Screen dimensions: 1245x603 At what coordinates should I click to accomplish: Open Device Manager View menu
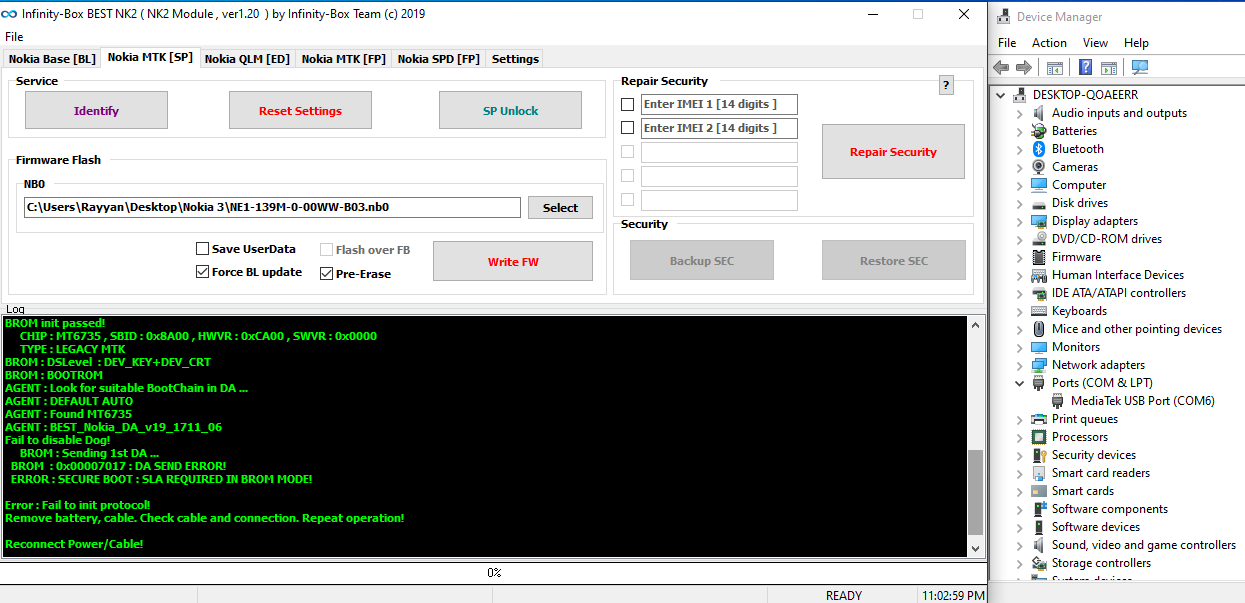(x=1095, y=43)
